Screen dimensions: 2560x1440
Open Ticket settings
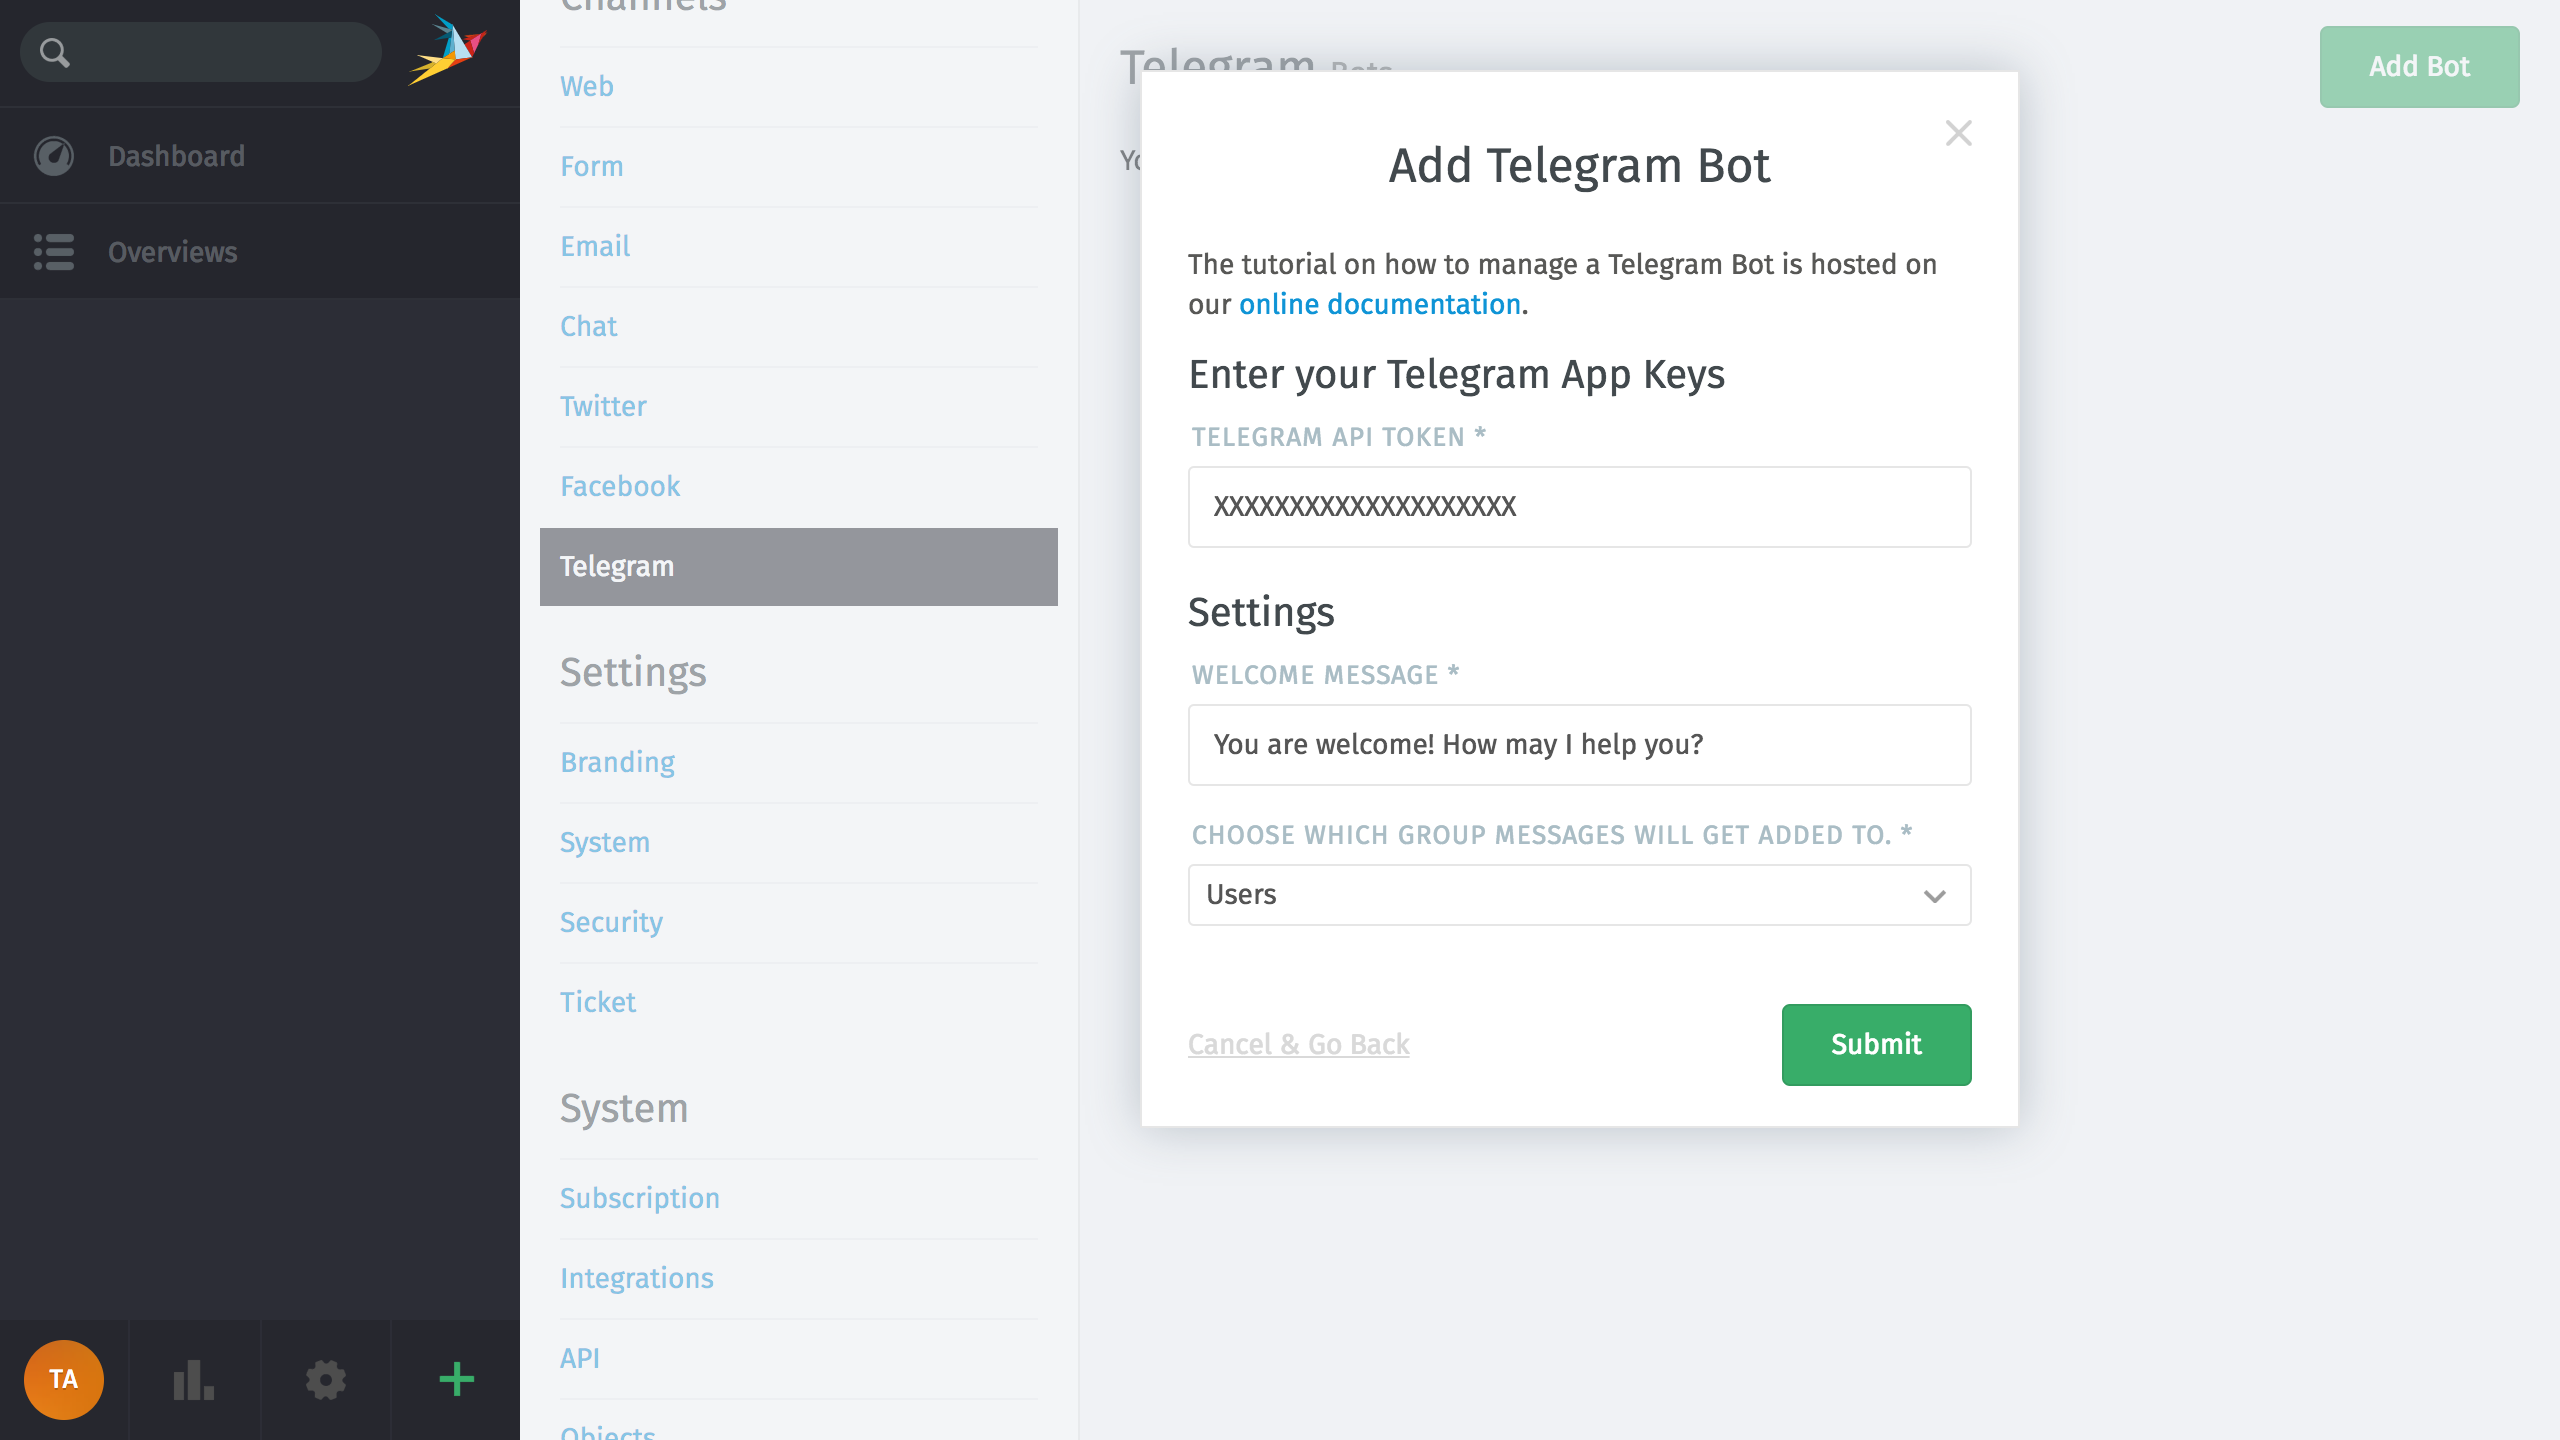coord(598,1002)
